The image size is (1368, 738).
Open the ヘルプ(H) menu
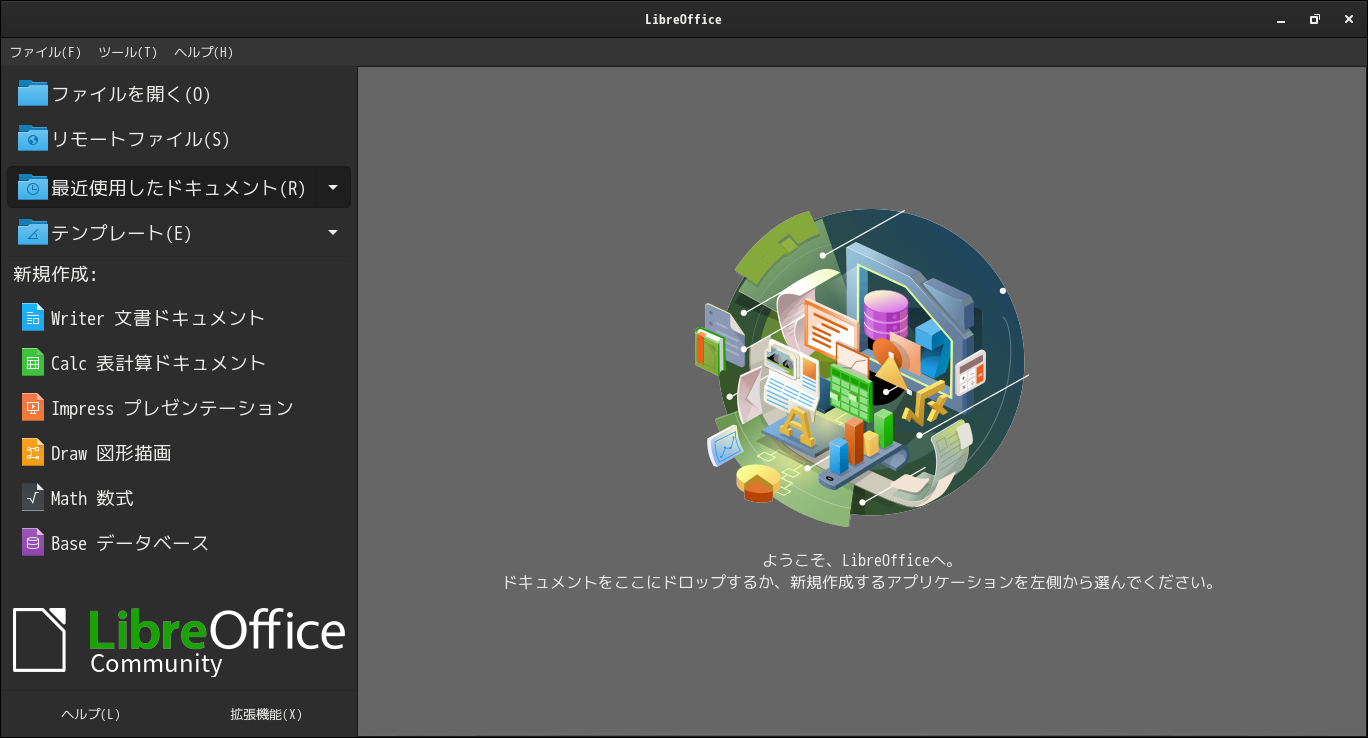[x=204, y=52]
